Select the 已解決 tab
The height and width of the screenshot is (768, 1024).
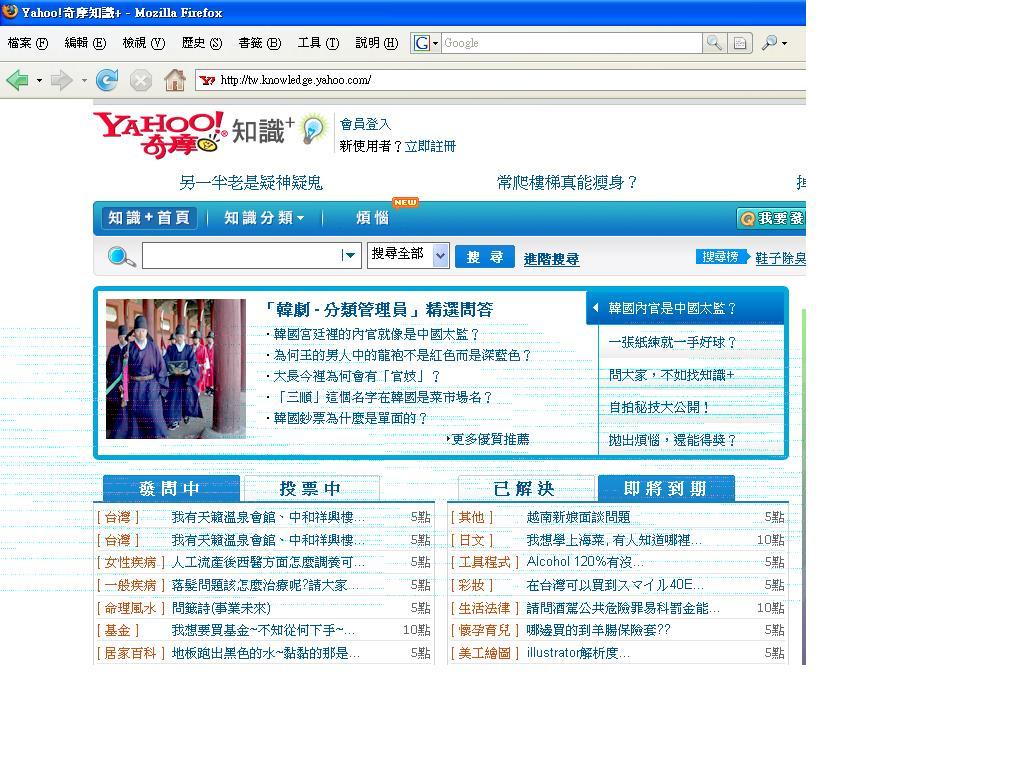click(x=524, y=488)
